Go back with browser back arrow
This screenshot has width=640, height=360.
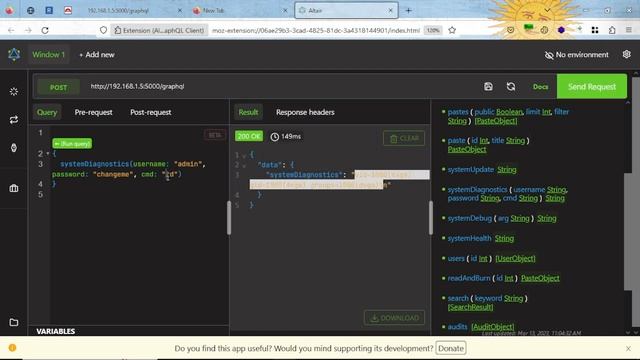coord(11,30)
